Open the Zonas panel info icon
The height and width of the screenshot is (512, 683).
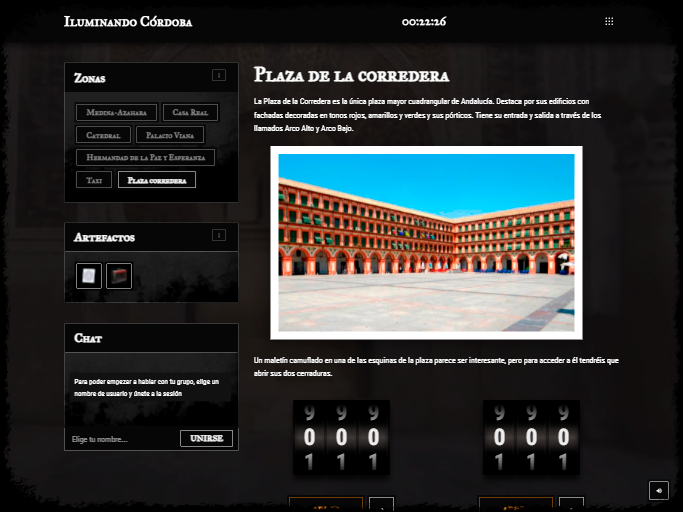[x=219, y=75]
